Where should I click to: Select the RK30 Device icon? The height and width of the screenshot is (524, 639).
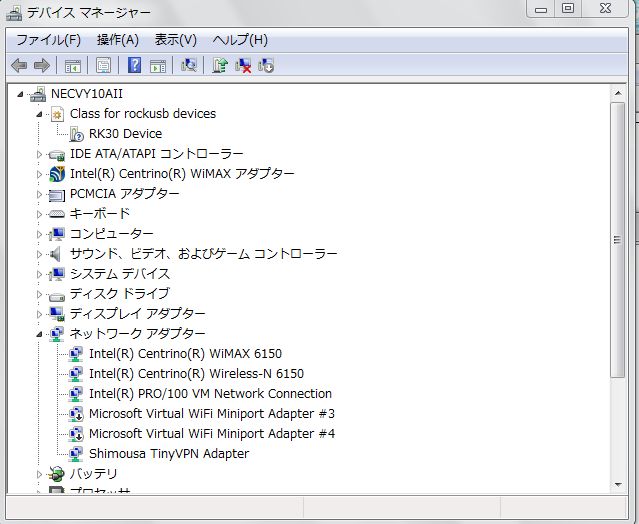click(x=76, y=134)
